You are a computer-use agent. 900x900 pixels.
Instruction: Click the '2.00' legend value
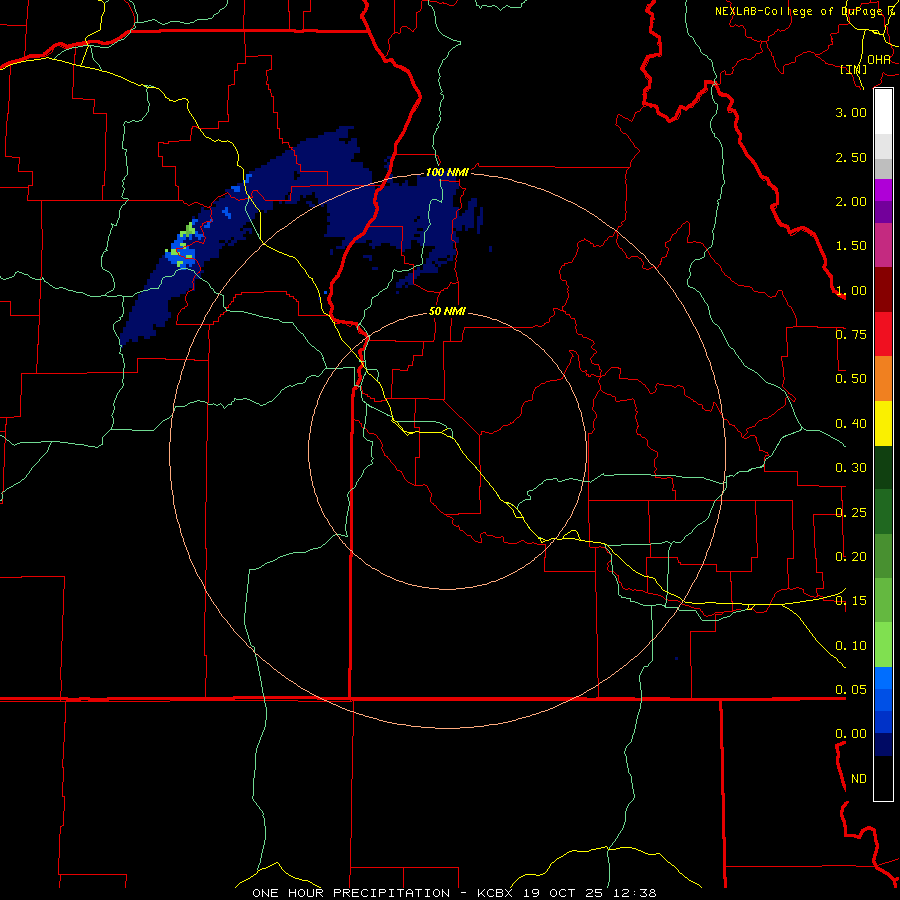851,201
